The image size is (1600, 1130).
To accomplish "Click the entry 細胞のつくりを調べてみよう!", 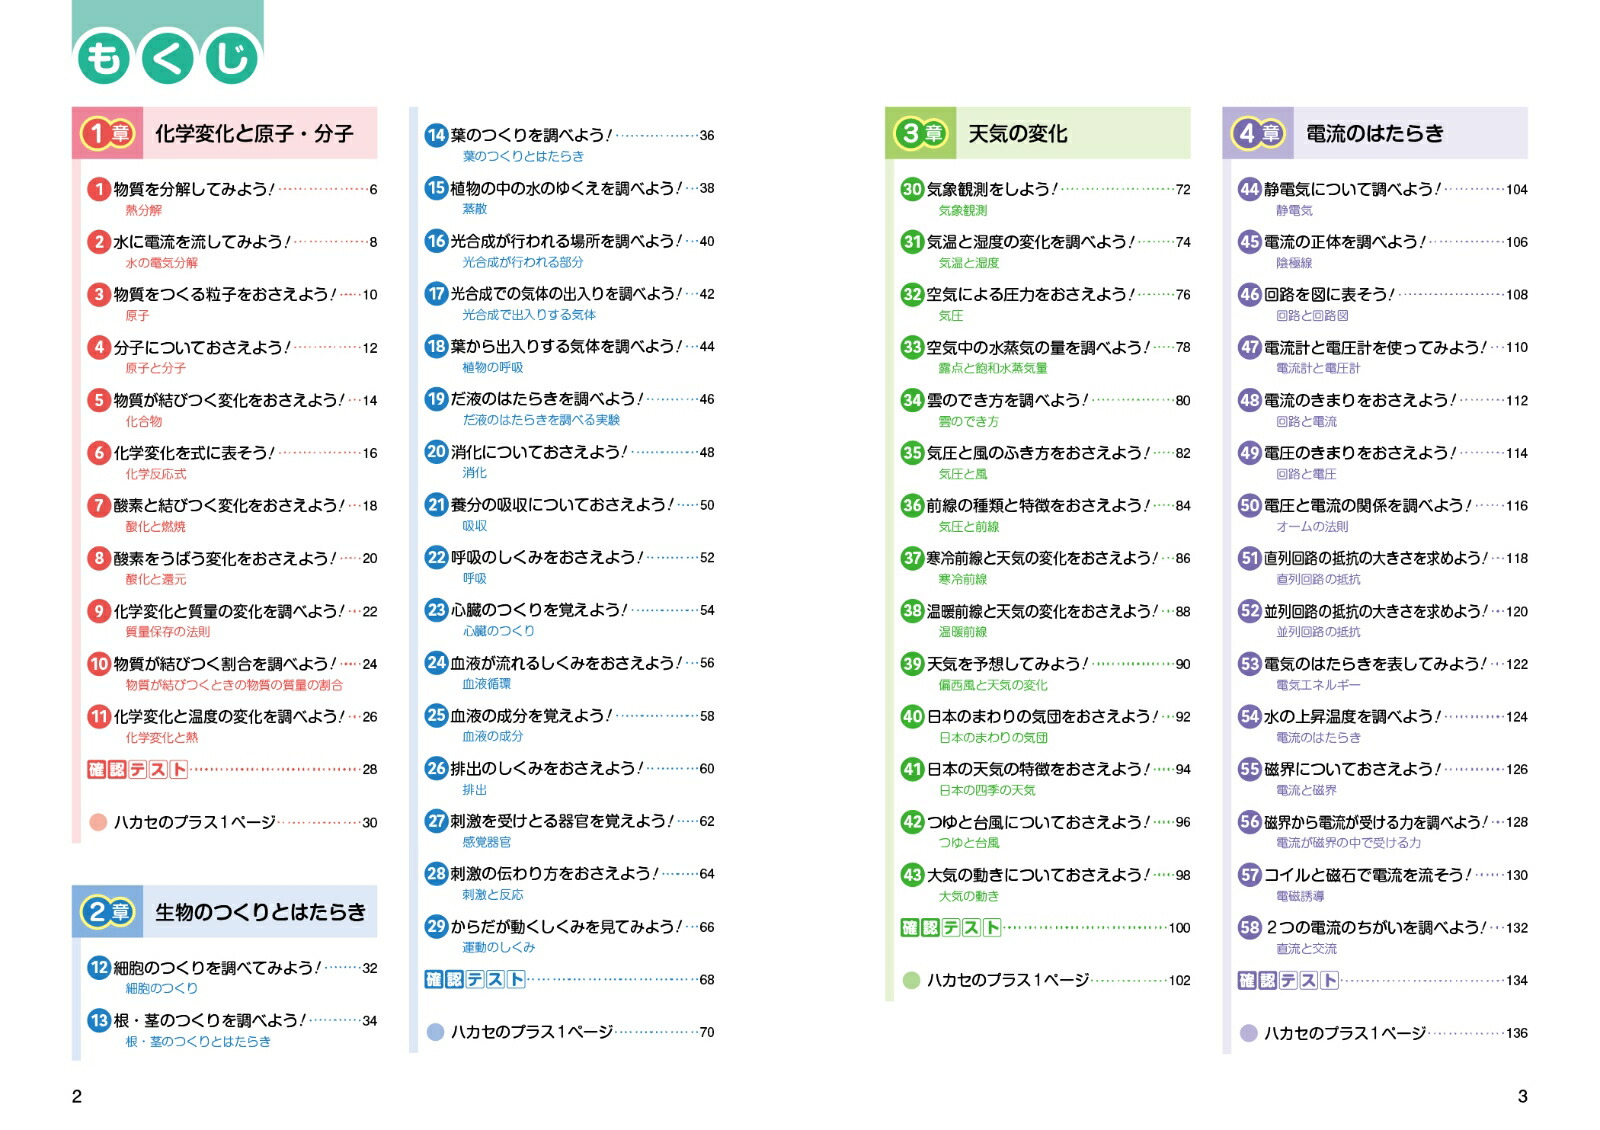I will click(x=217, y=967).
